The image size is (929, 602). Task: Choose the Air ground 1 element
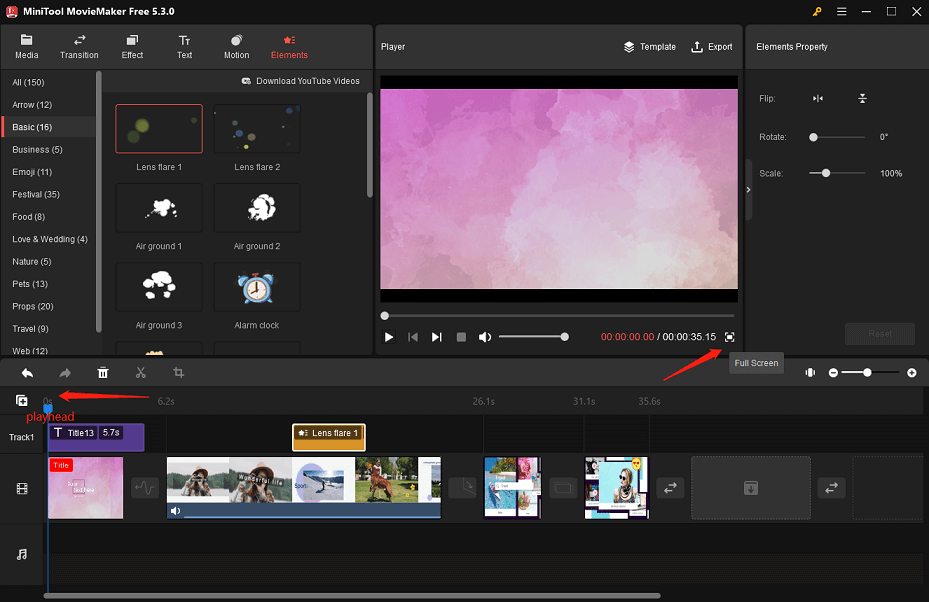159,208
